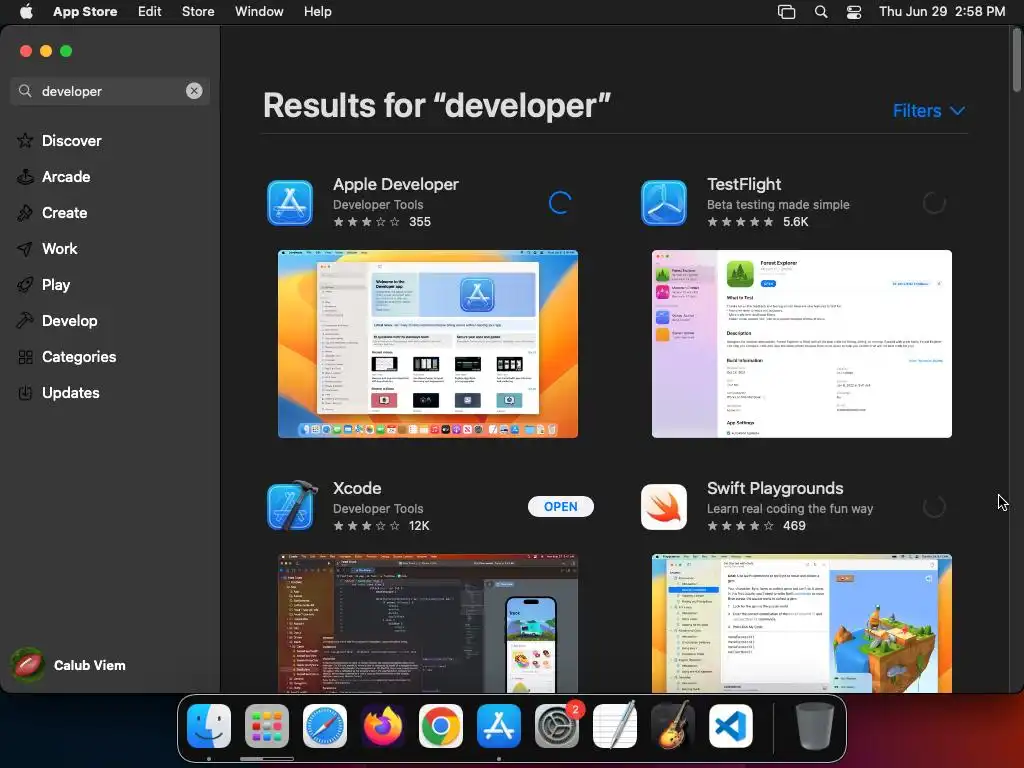Click the Xcode 12K star rating

381,525
